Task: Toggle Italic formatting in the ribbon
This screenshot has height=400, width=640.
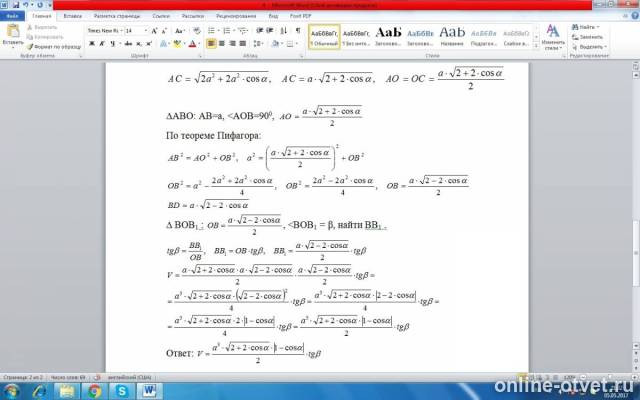Action: click(x=102, y=44)
